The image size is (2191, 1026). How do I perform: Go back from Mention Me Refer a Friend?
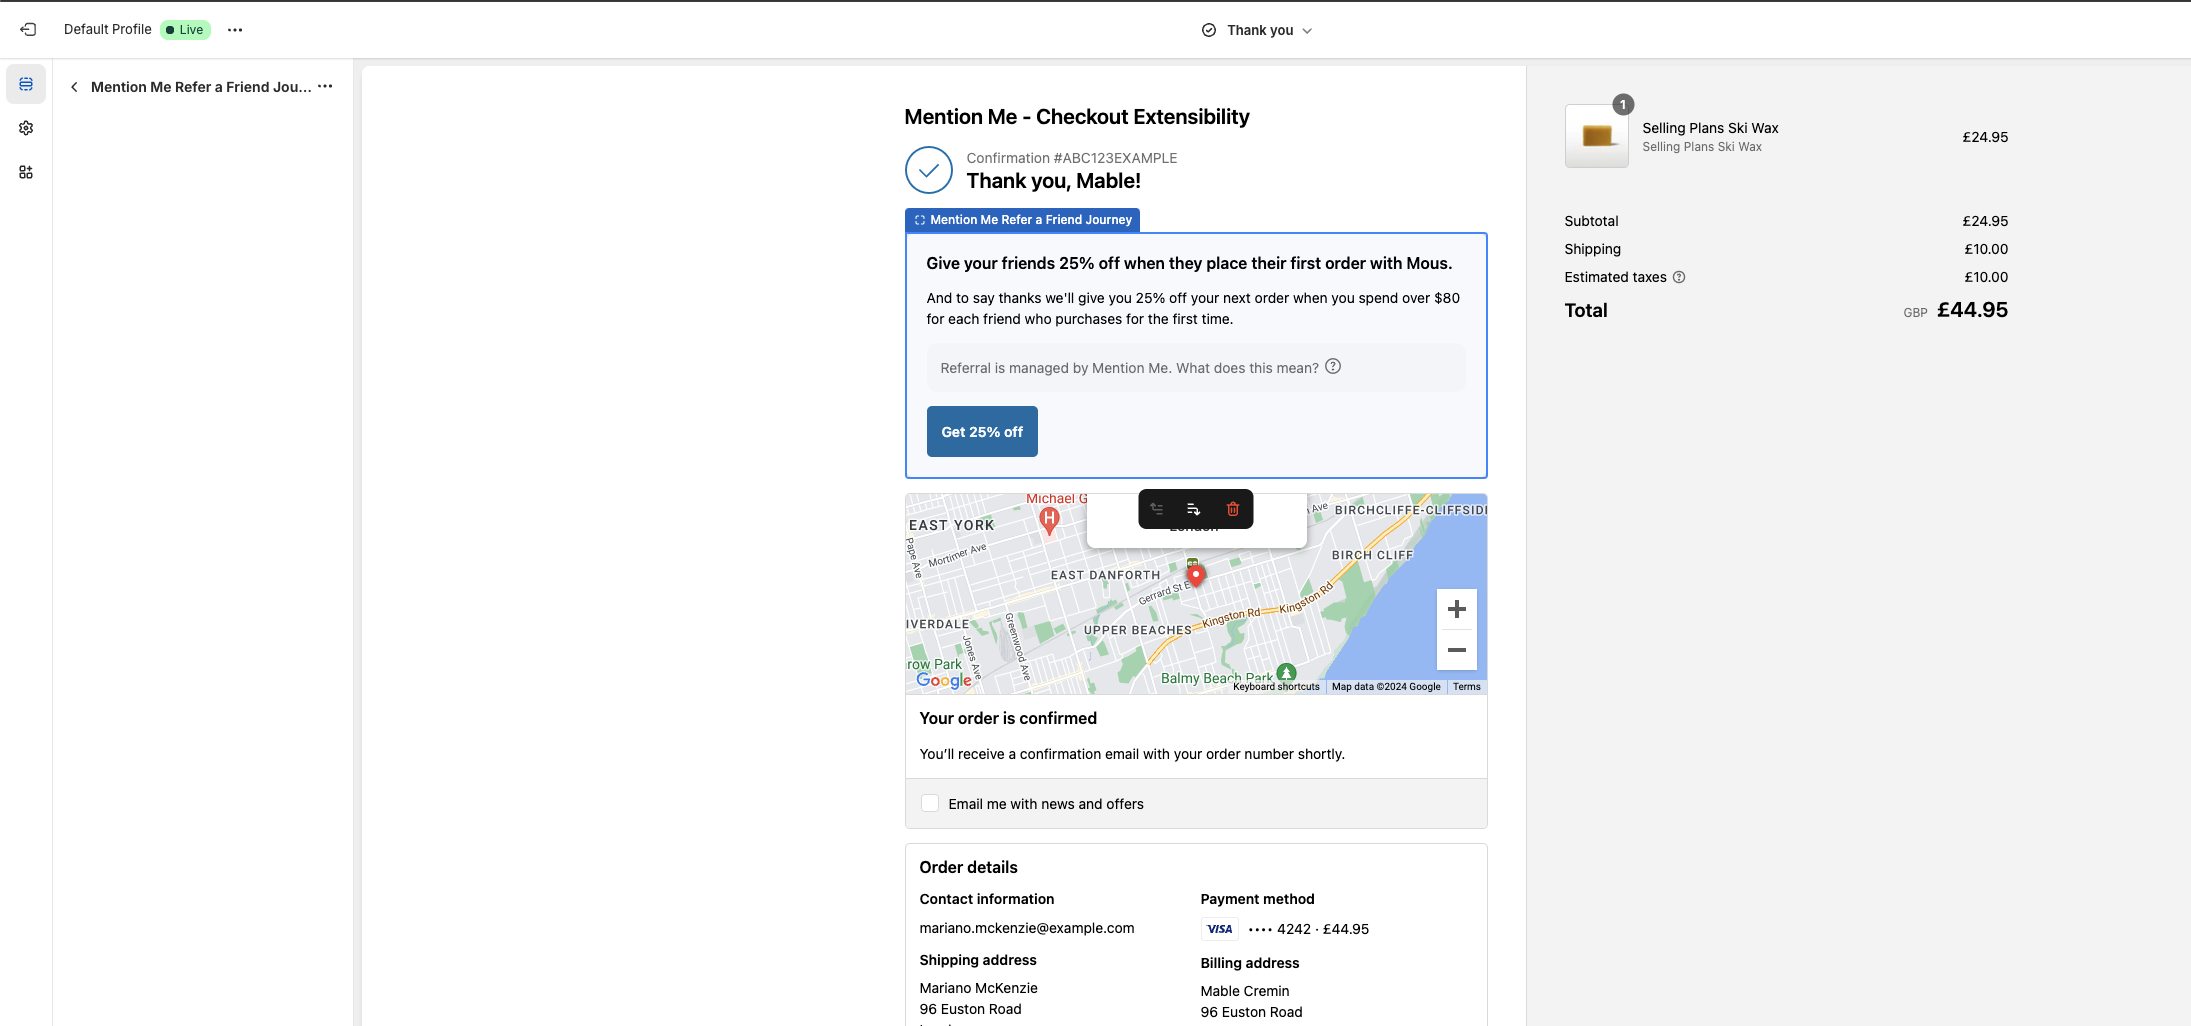(x=74, y=87)
